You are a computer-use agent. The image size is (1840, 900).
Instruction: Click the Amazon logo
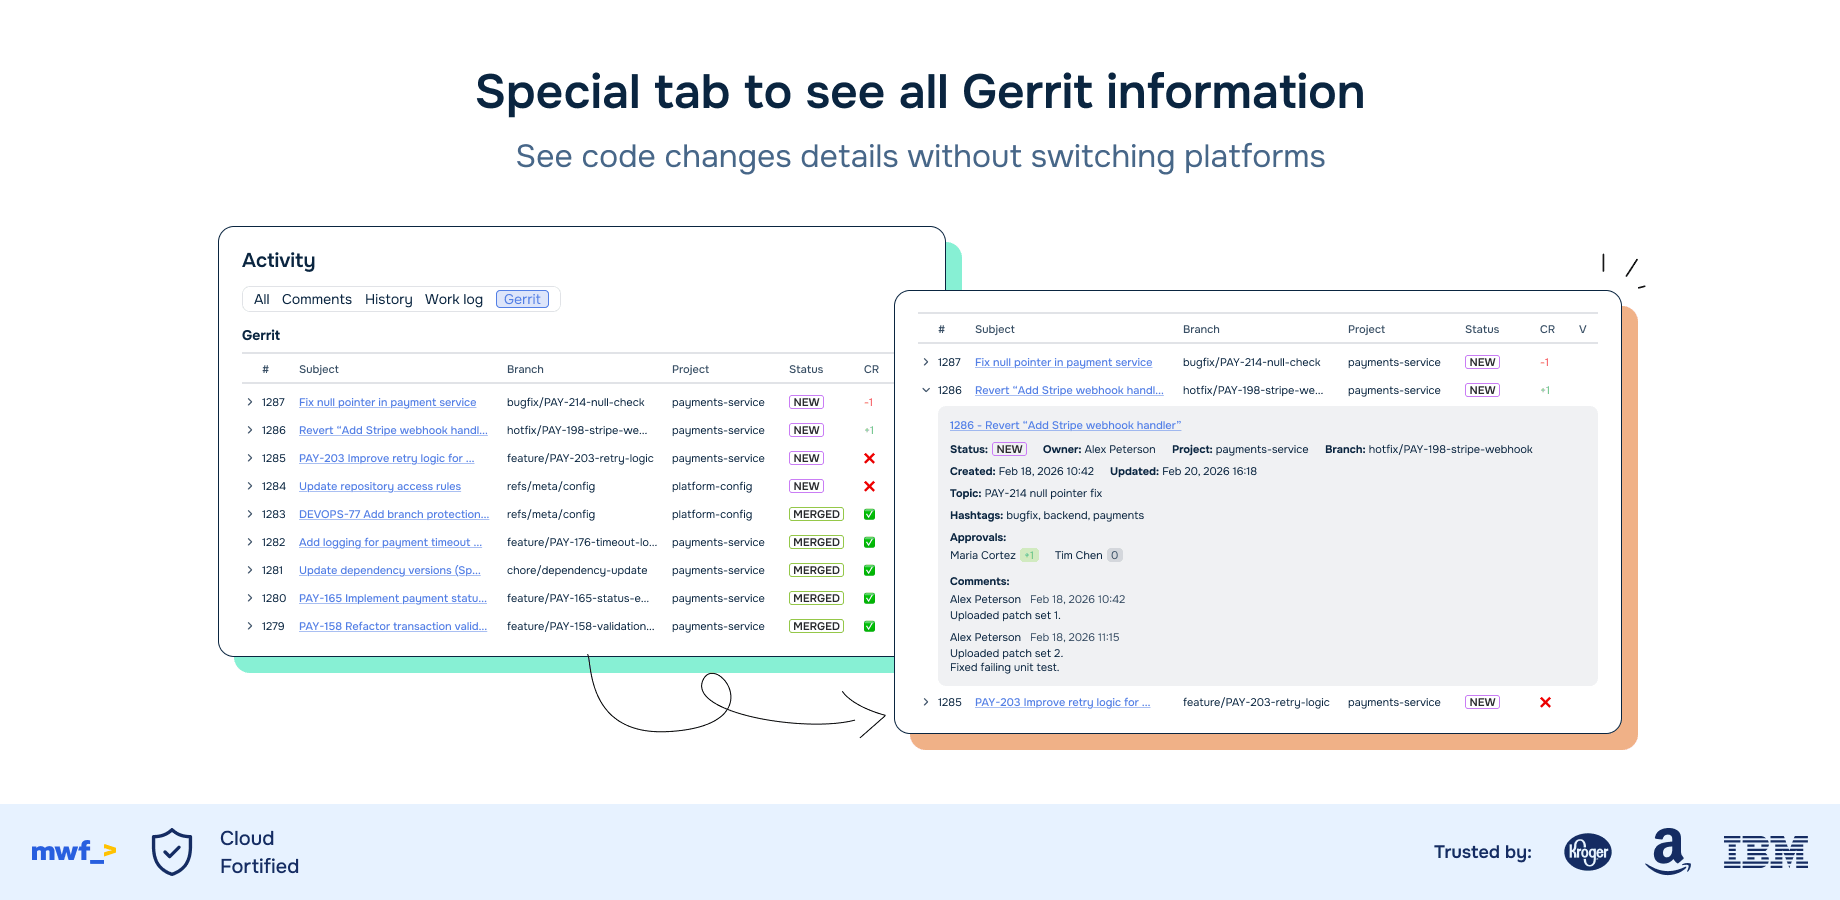pyautogui.click(x=1668, y=852)
